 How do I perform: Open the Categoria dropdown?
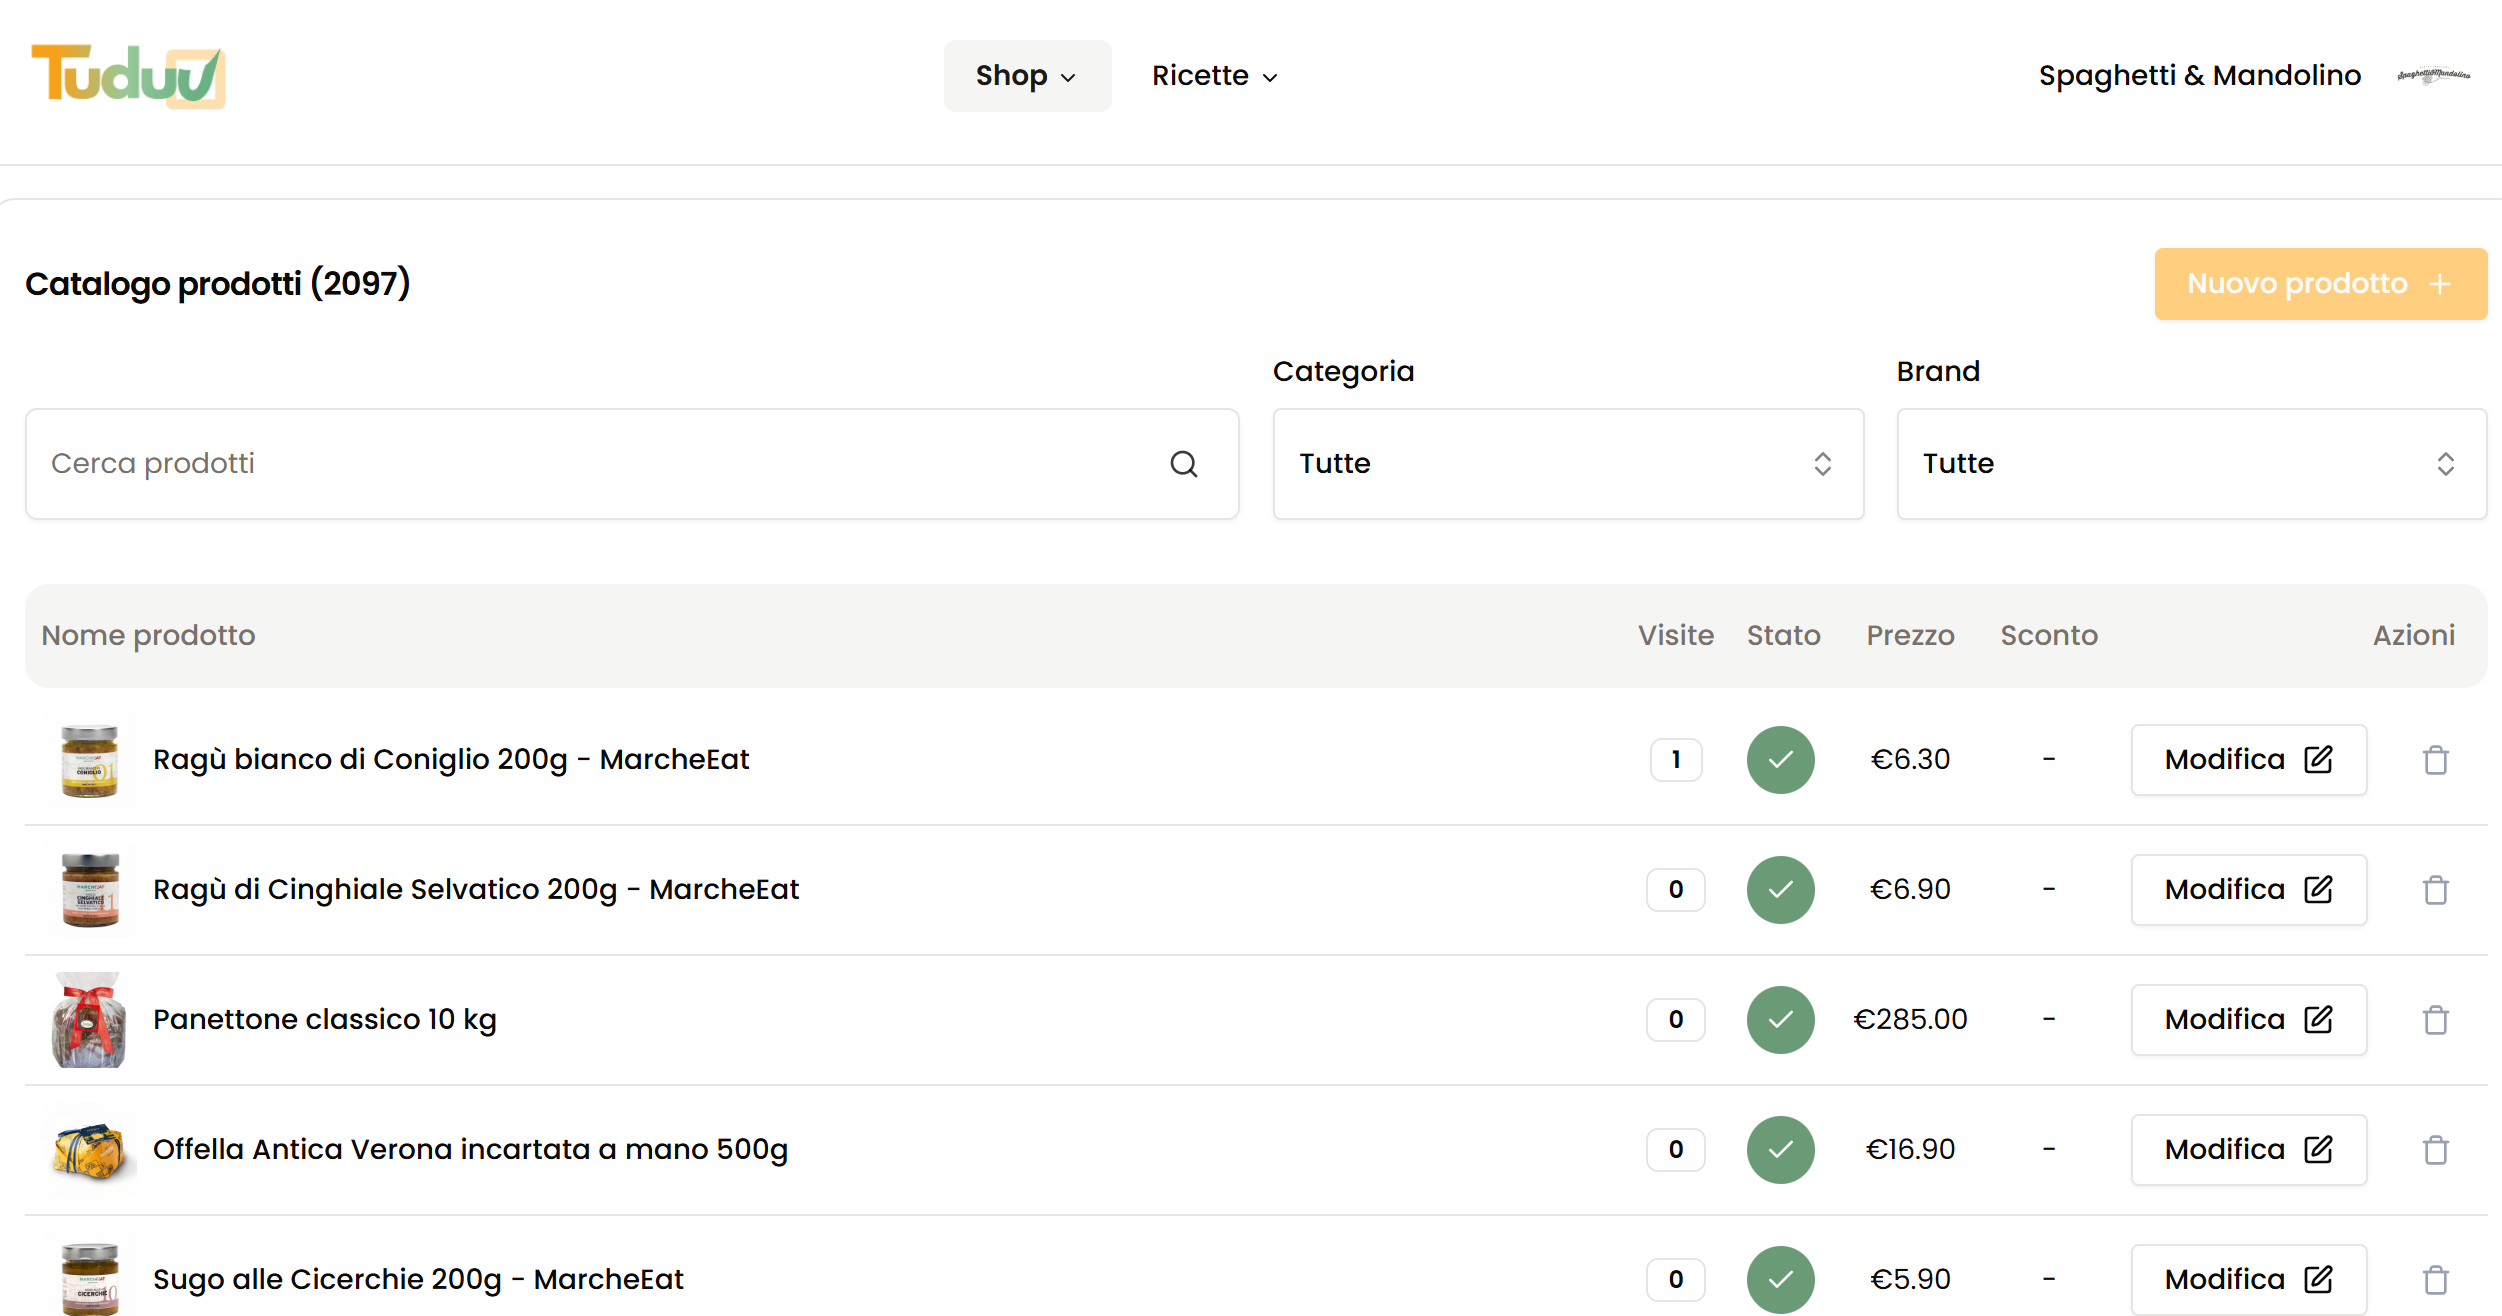1568,464
